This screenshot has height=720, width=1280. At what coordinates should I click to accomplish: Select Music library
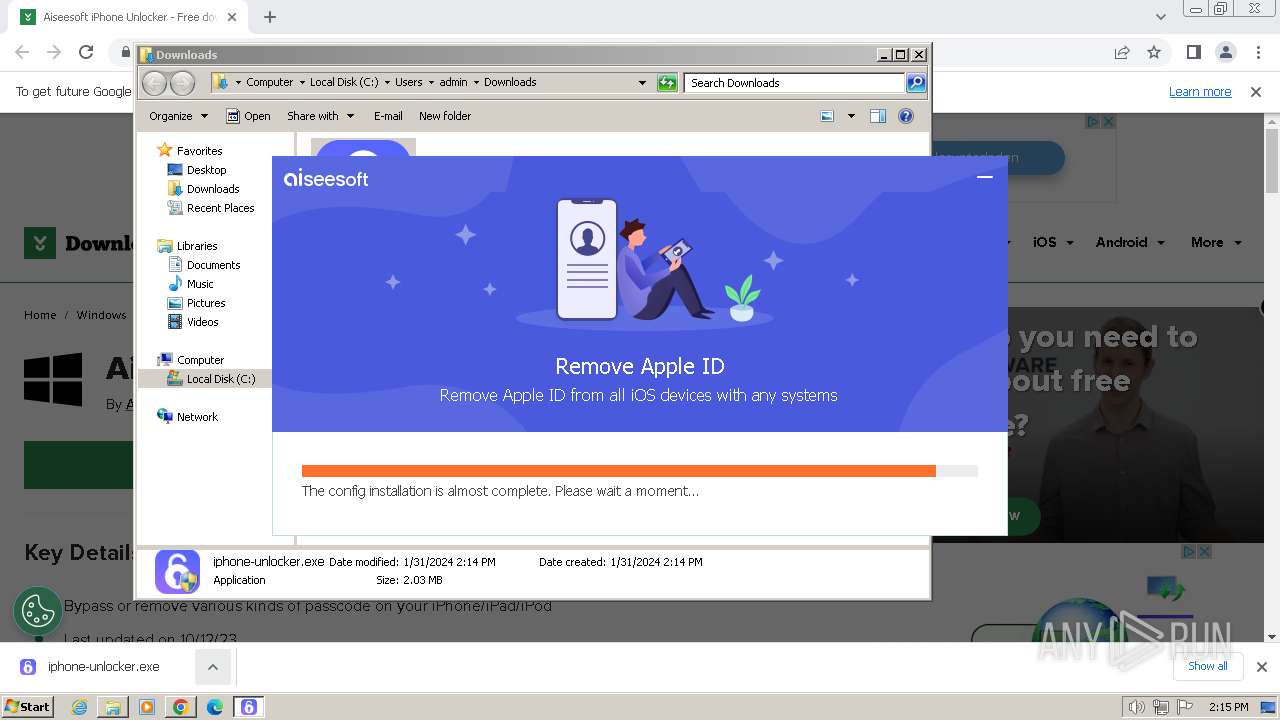(x=200, y=284)
